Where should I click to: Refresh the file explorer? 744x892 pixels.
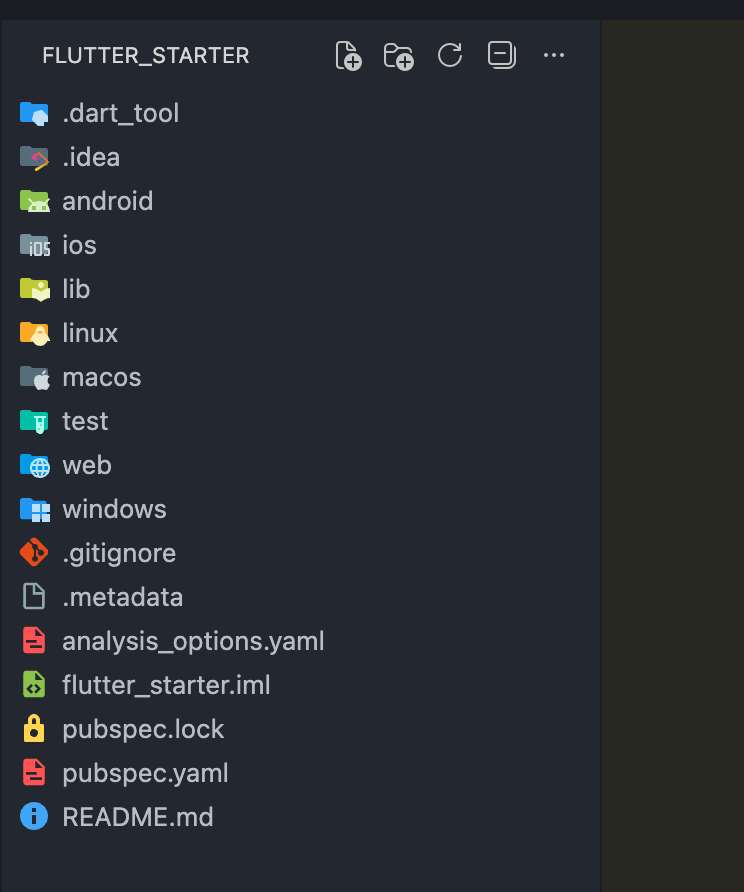450,56
